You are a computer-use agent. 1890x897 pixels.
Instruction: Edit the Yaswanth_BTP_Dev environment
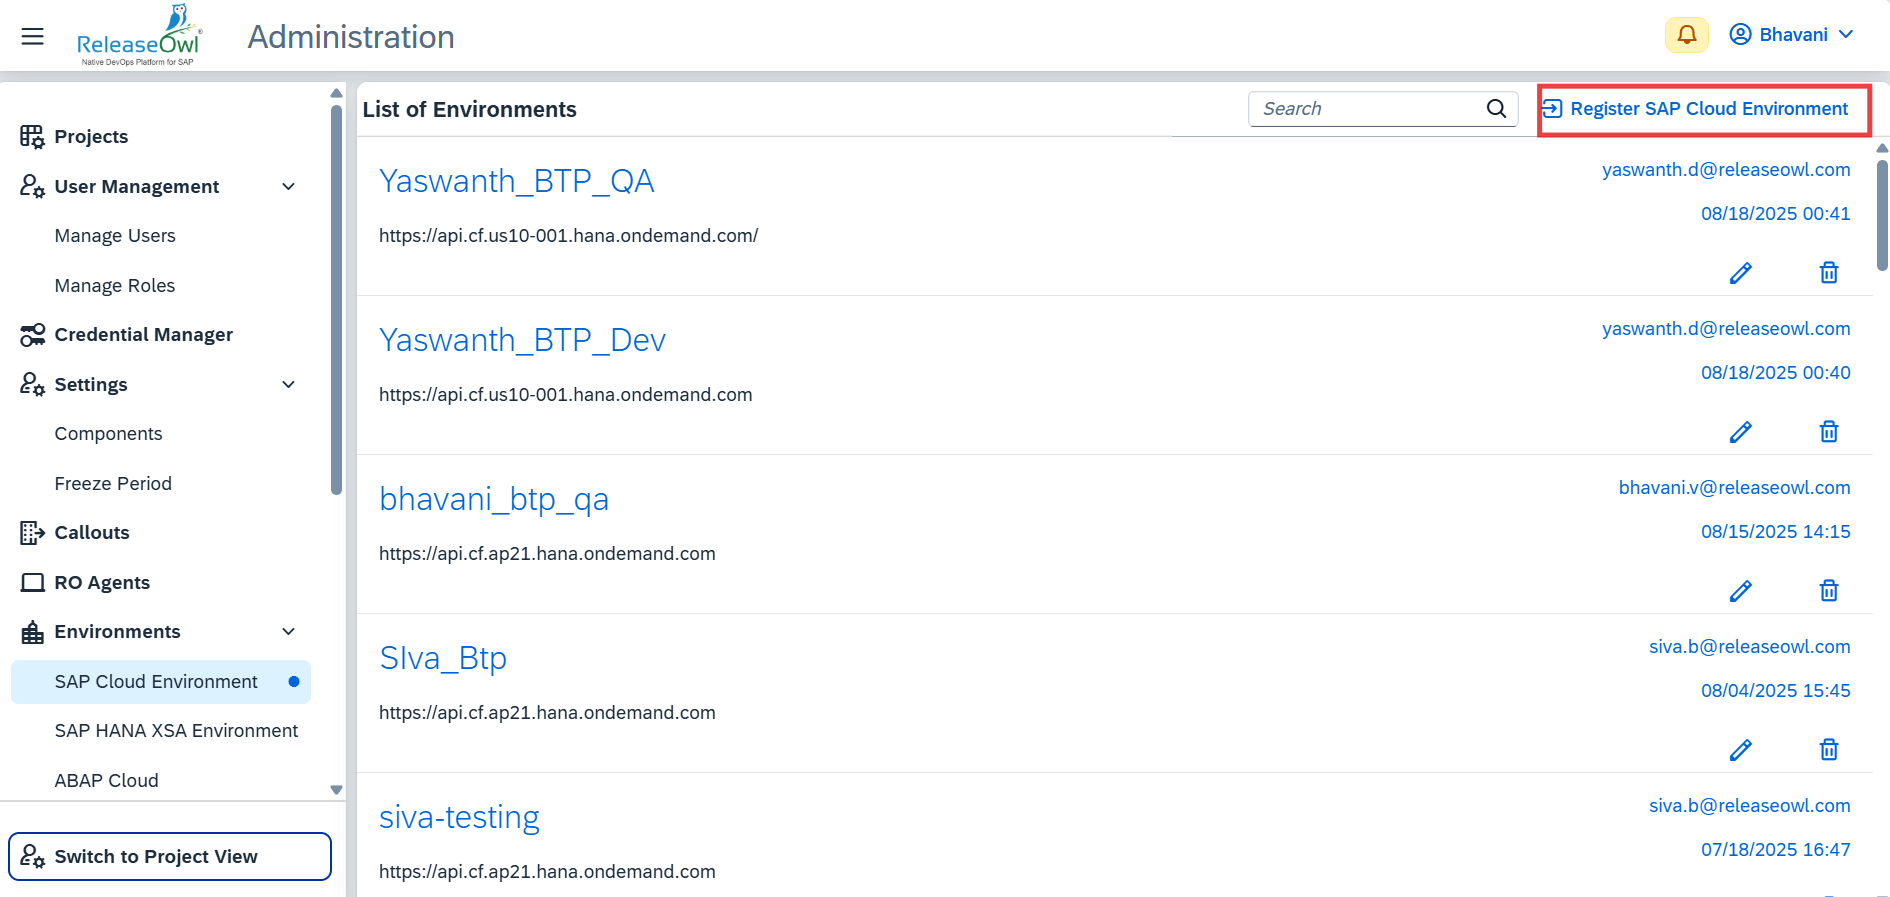pyautogui.click(x=1741, y=432)
